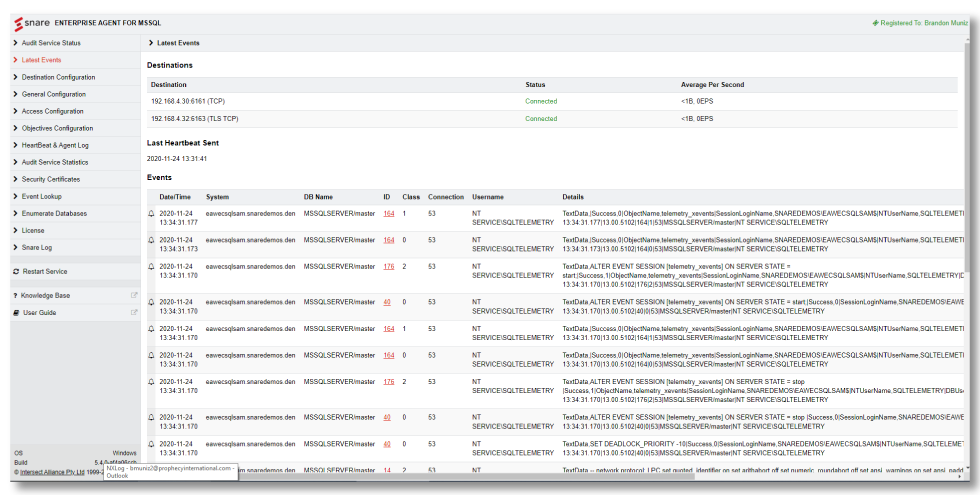Viewport: 980px width, 495px height.
Task: Click the Average Per Second header
Action: tap(712, 85)
